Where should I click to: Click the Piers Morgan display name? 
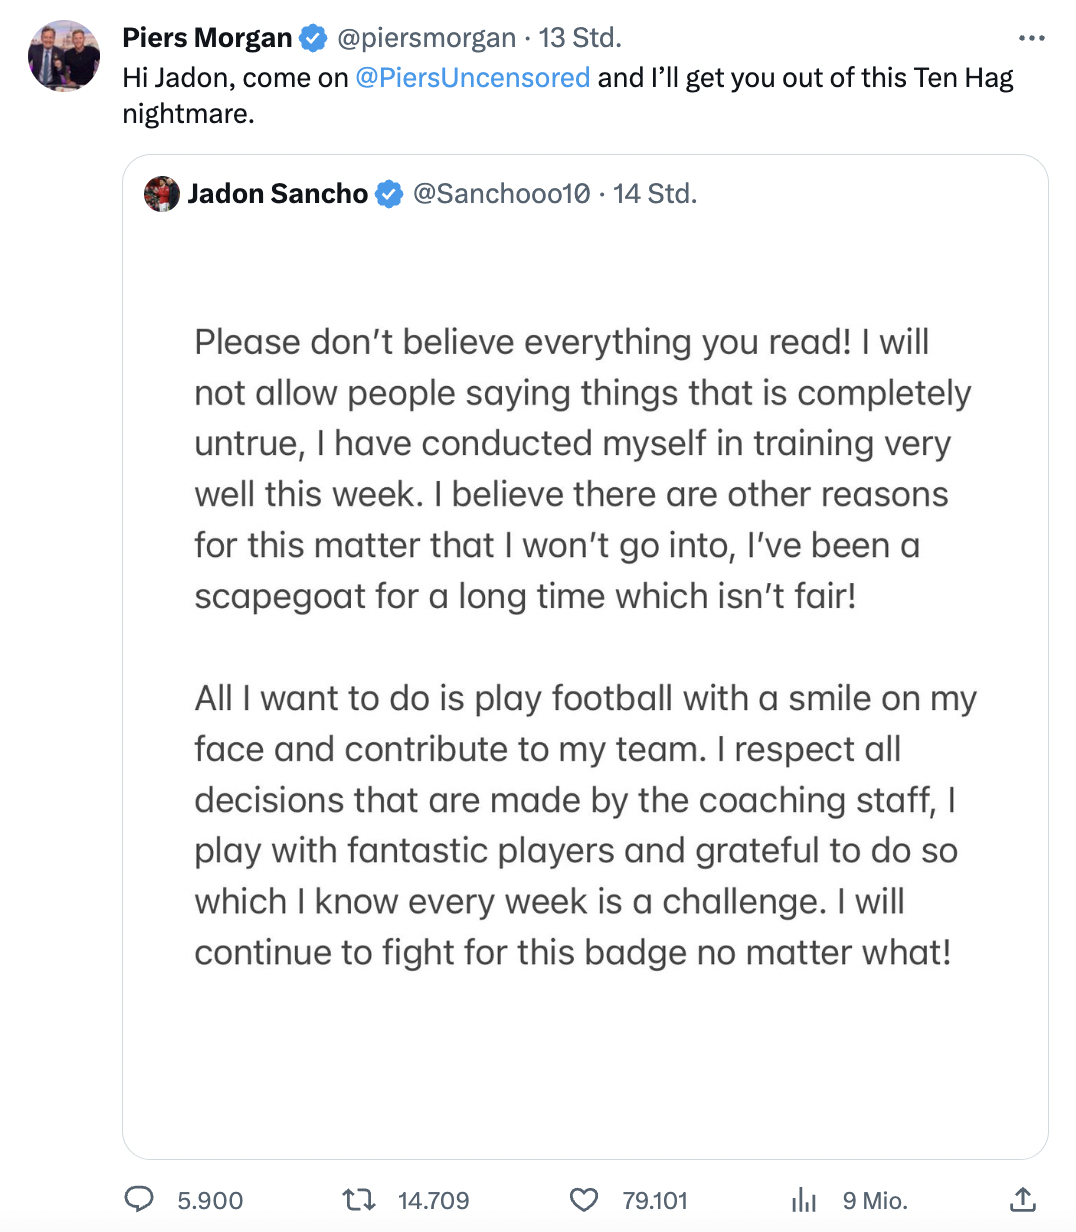pyautogui.click(x=207, y=39)
